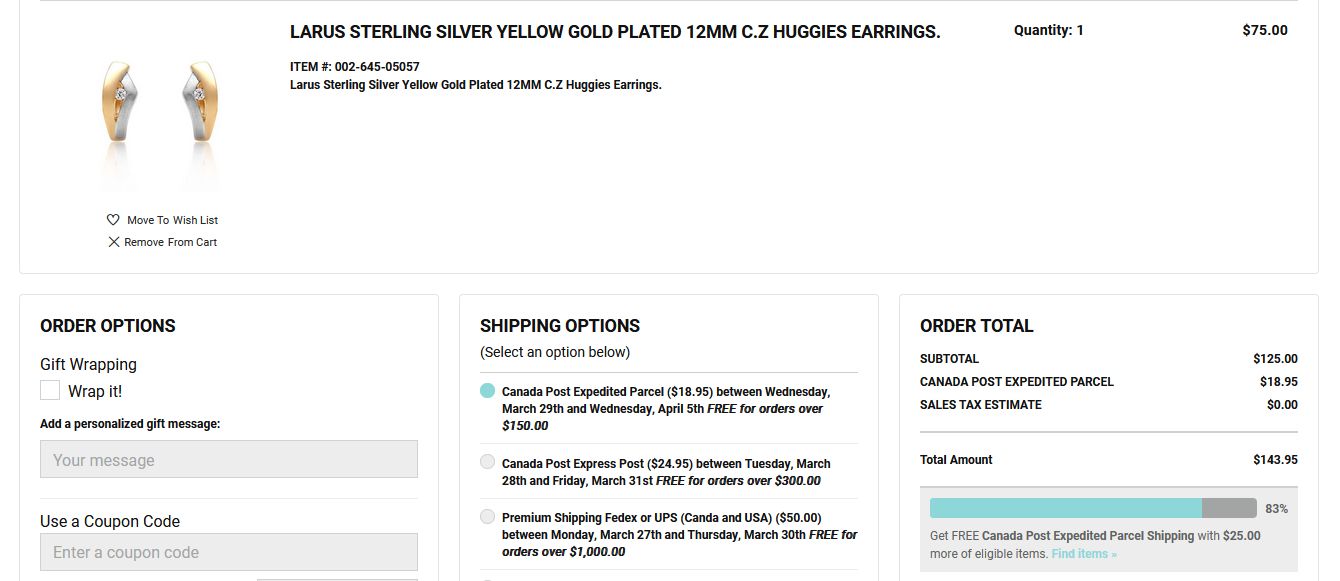
Task: Select Premium Shipping Fedex or UPS radio
Action: (487, 517)
